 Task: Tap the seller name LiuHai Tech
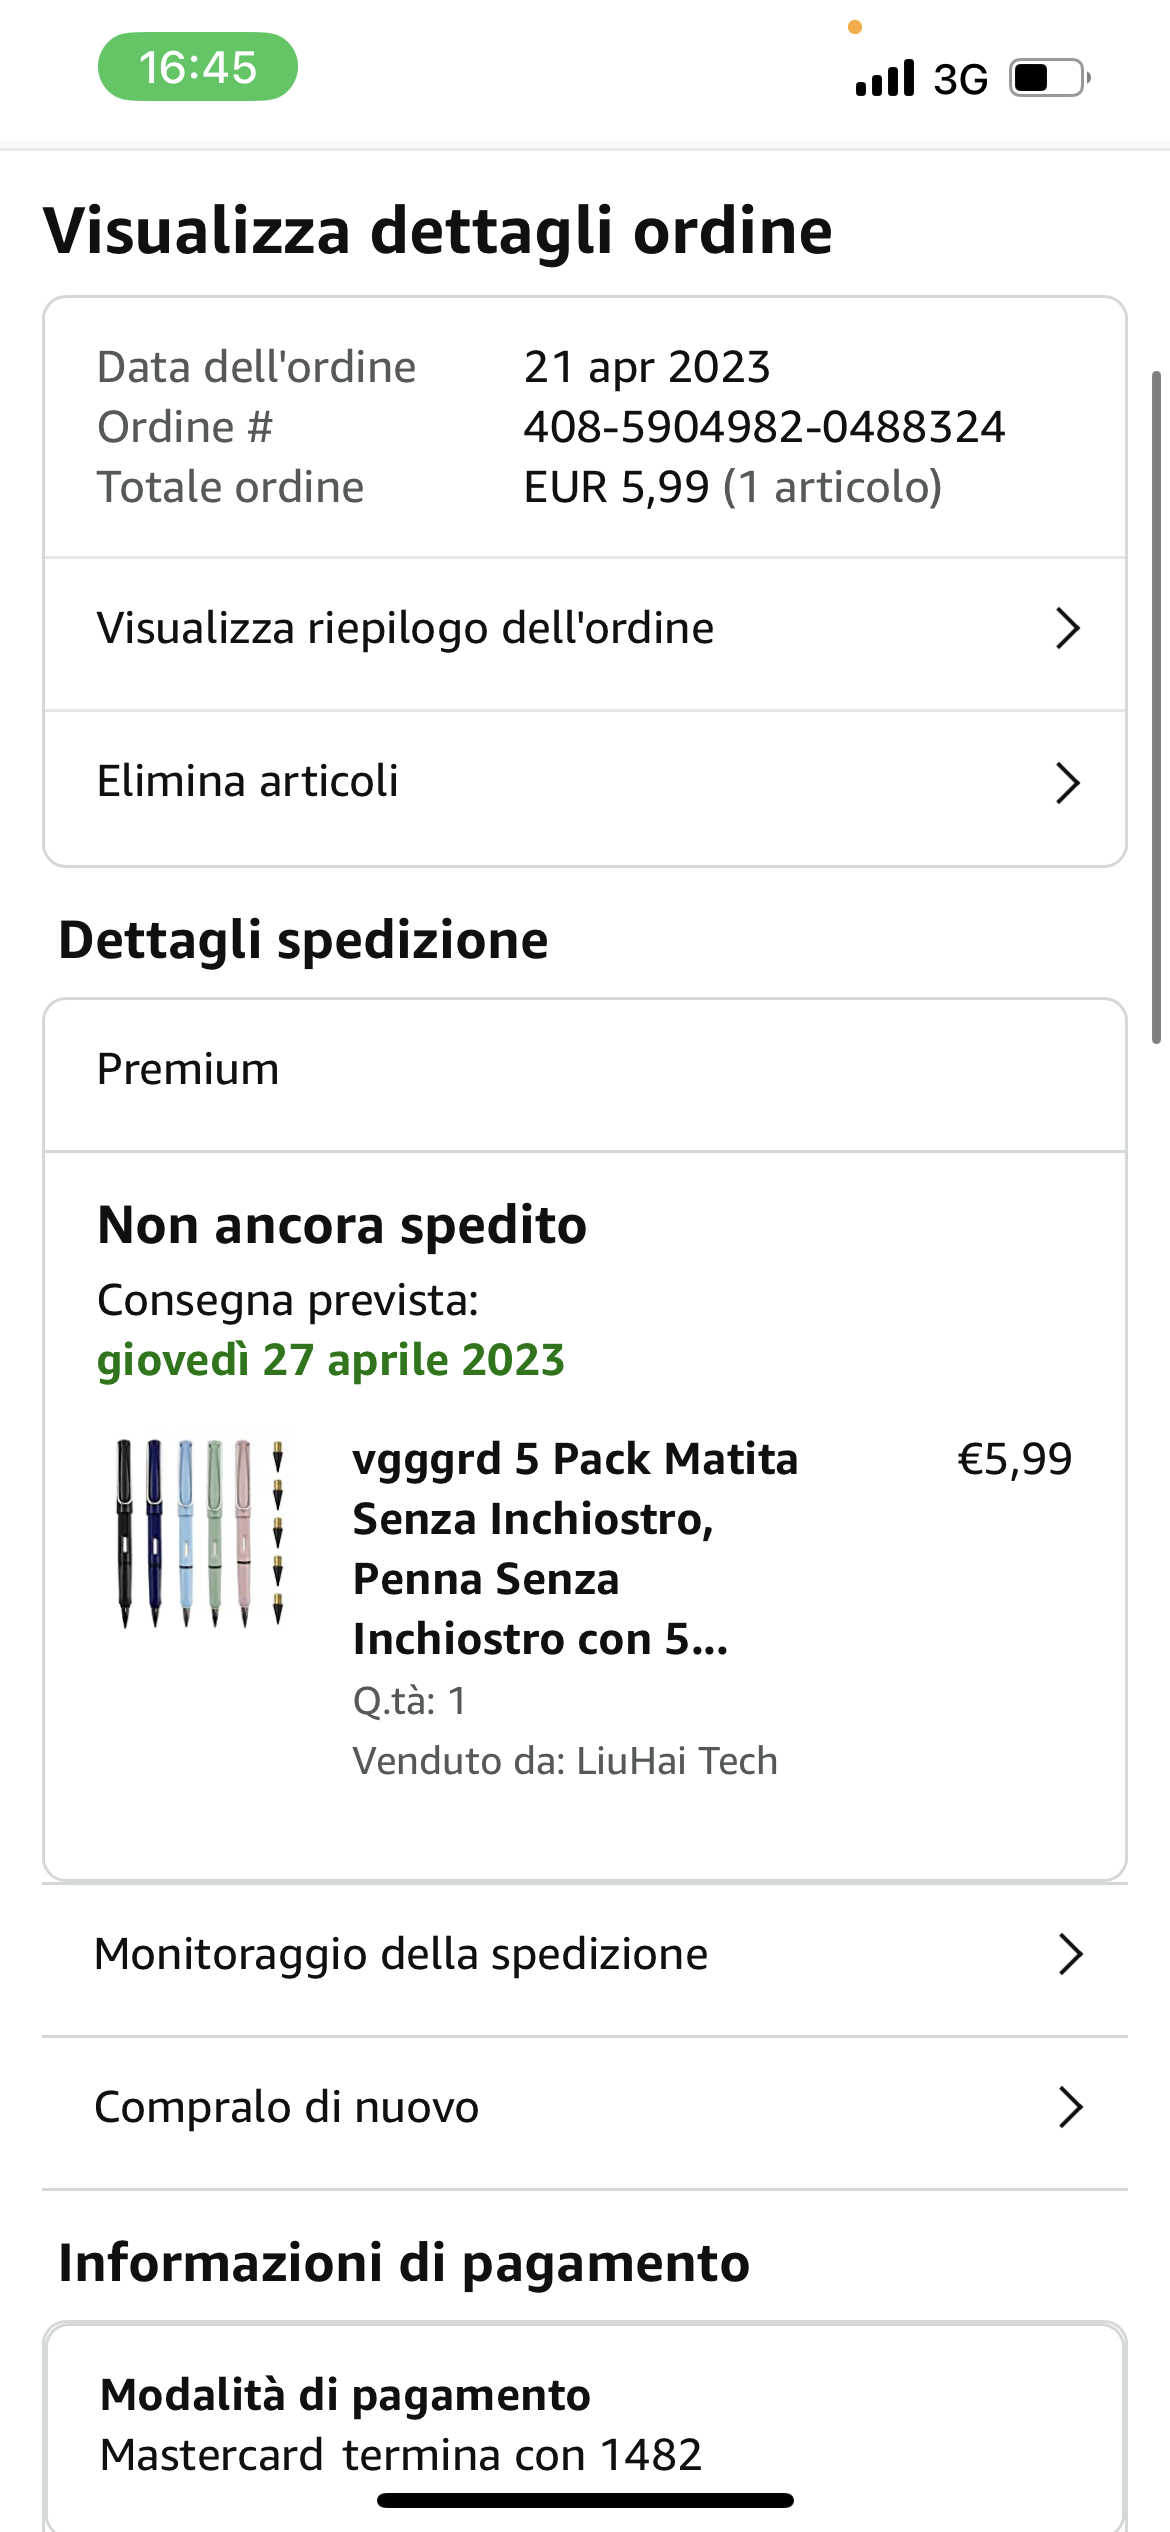point(676,1761)
